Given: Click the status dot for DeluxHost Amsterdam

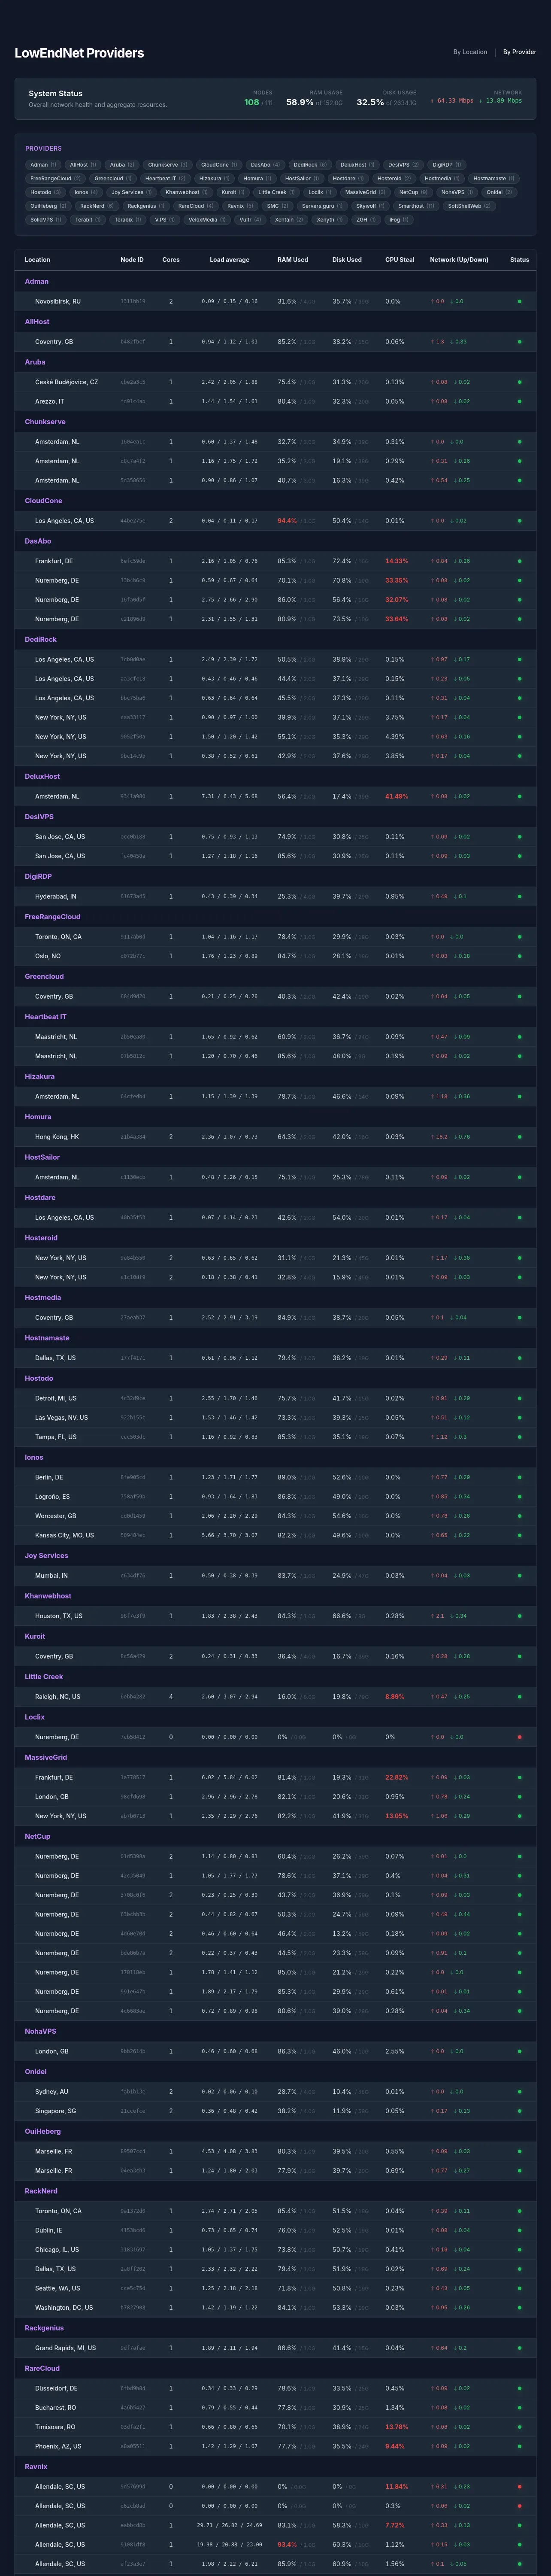Looking at the screenshot, I should click(519, 797).
